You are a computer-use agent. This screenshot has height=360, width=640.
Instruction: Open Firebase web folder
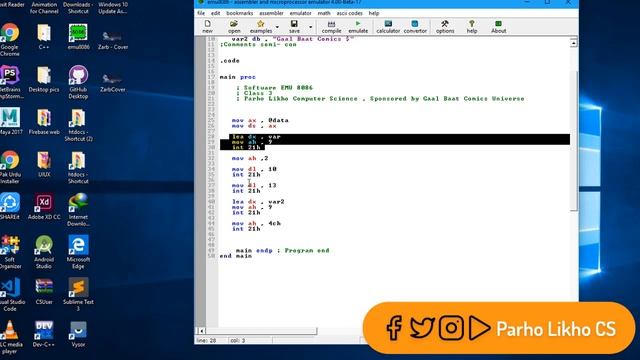coord(44,122)
